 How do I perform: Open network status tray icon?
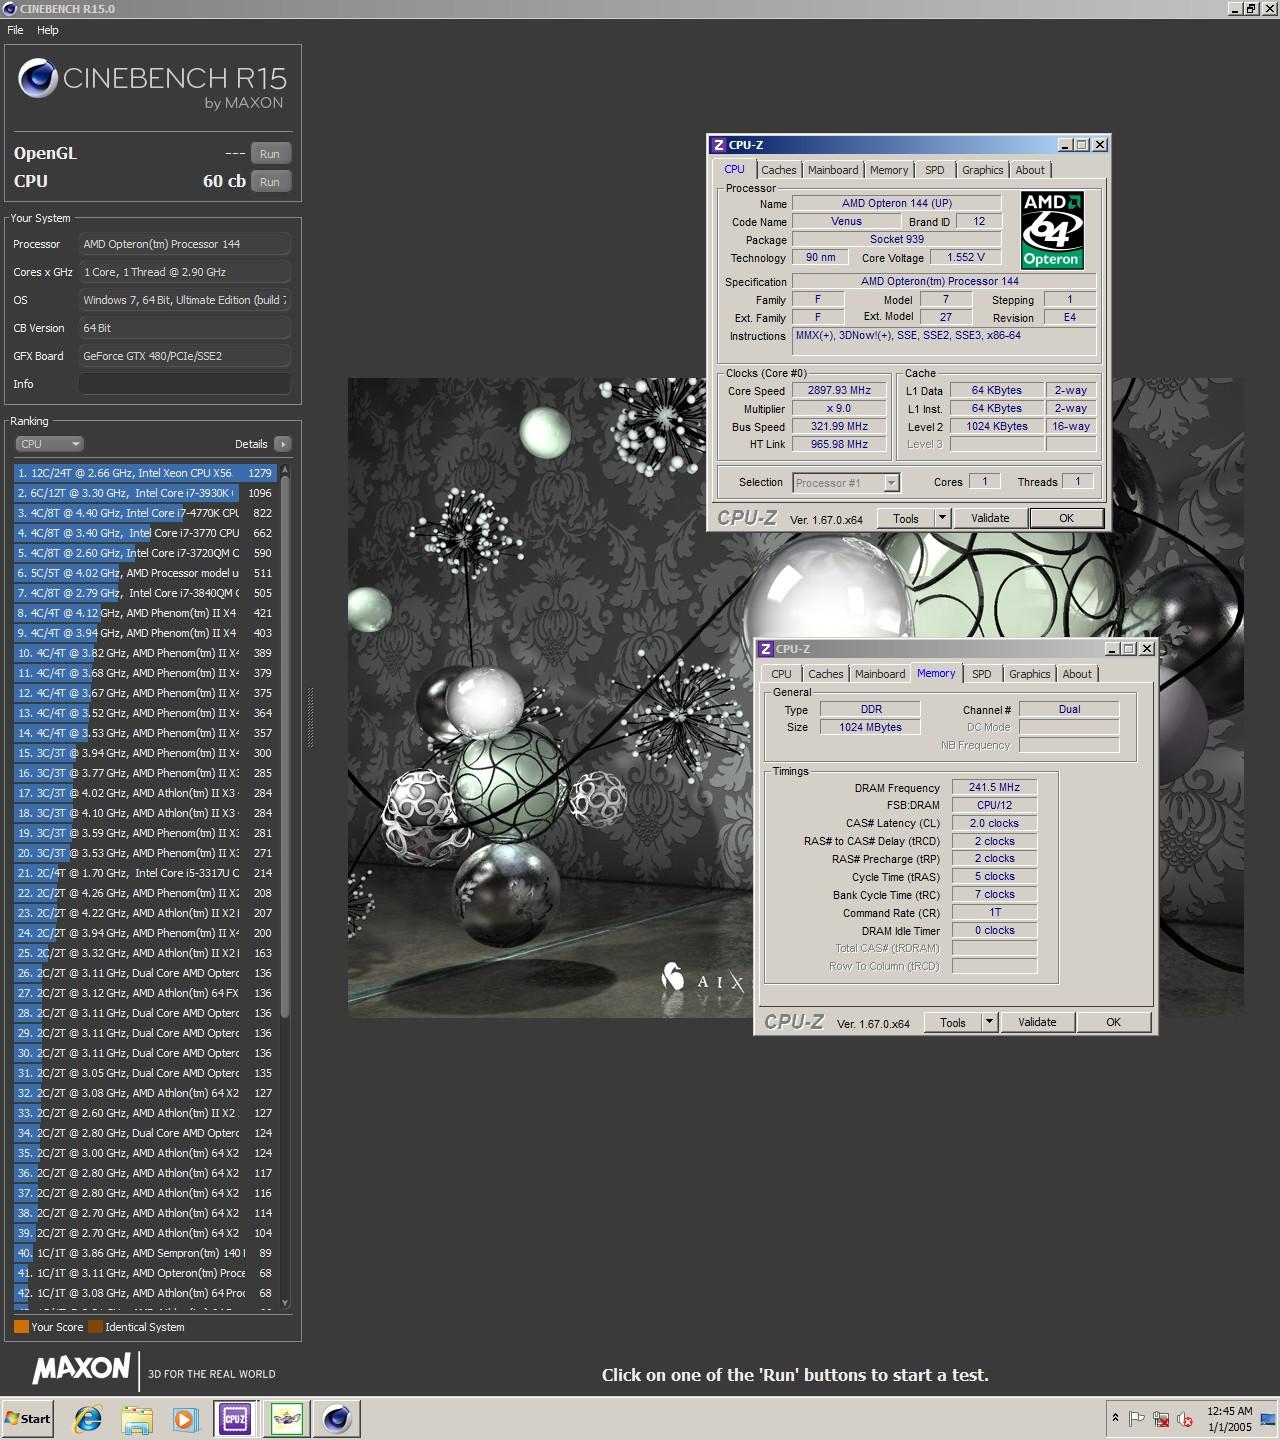1161,1418
